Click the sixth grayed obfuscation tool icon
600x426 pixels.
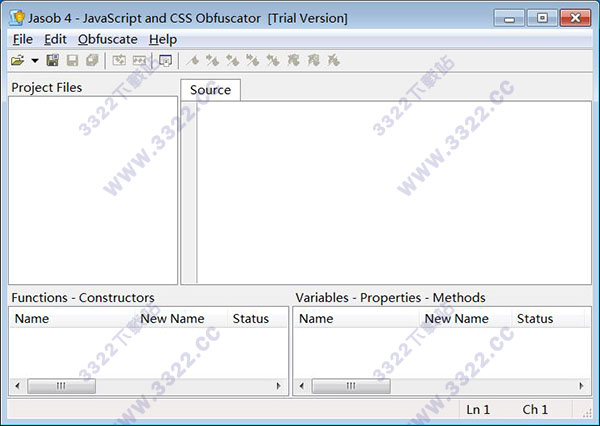point(293,60)
